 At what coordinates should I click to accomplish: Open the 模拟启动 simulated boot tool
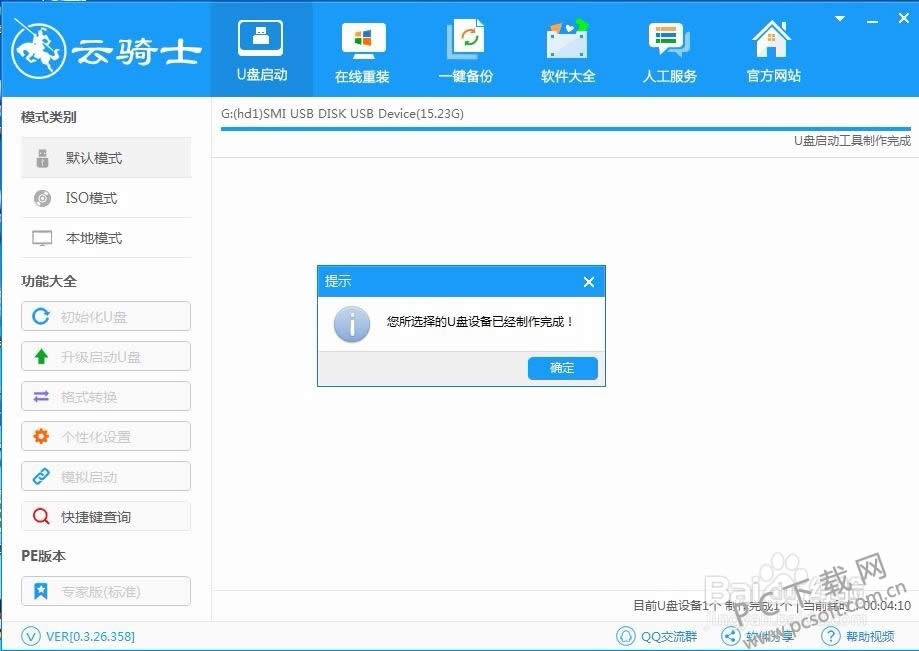pos(105,476)
